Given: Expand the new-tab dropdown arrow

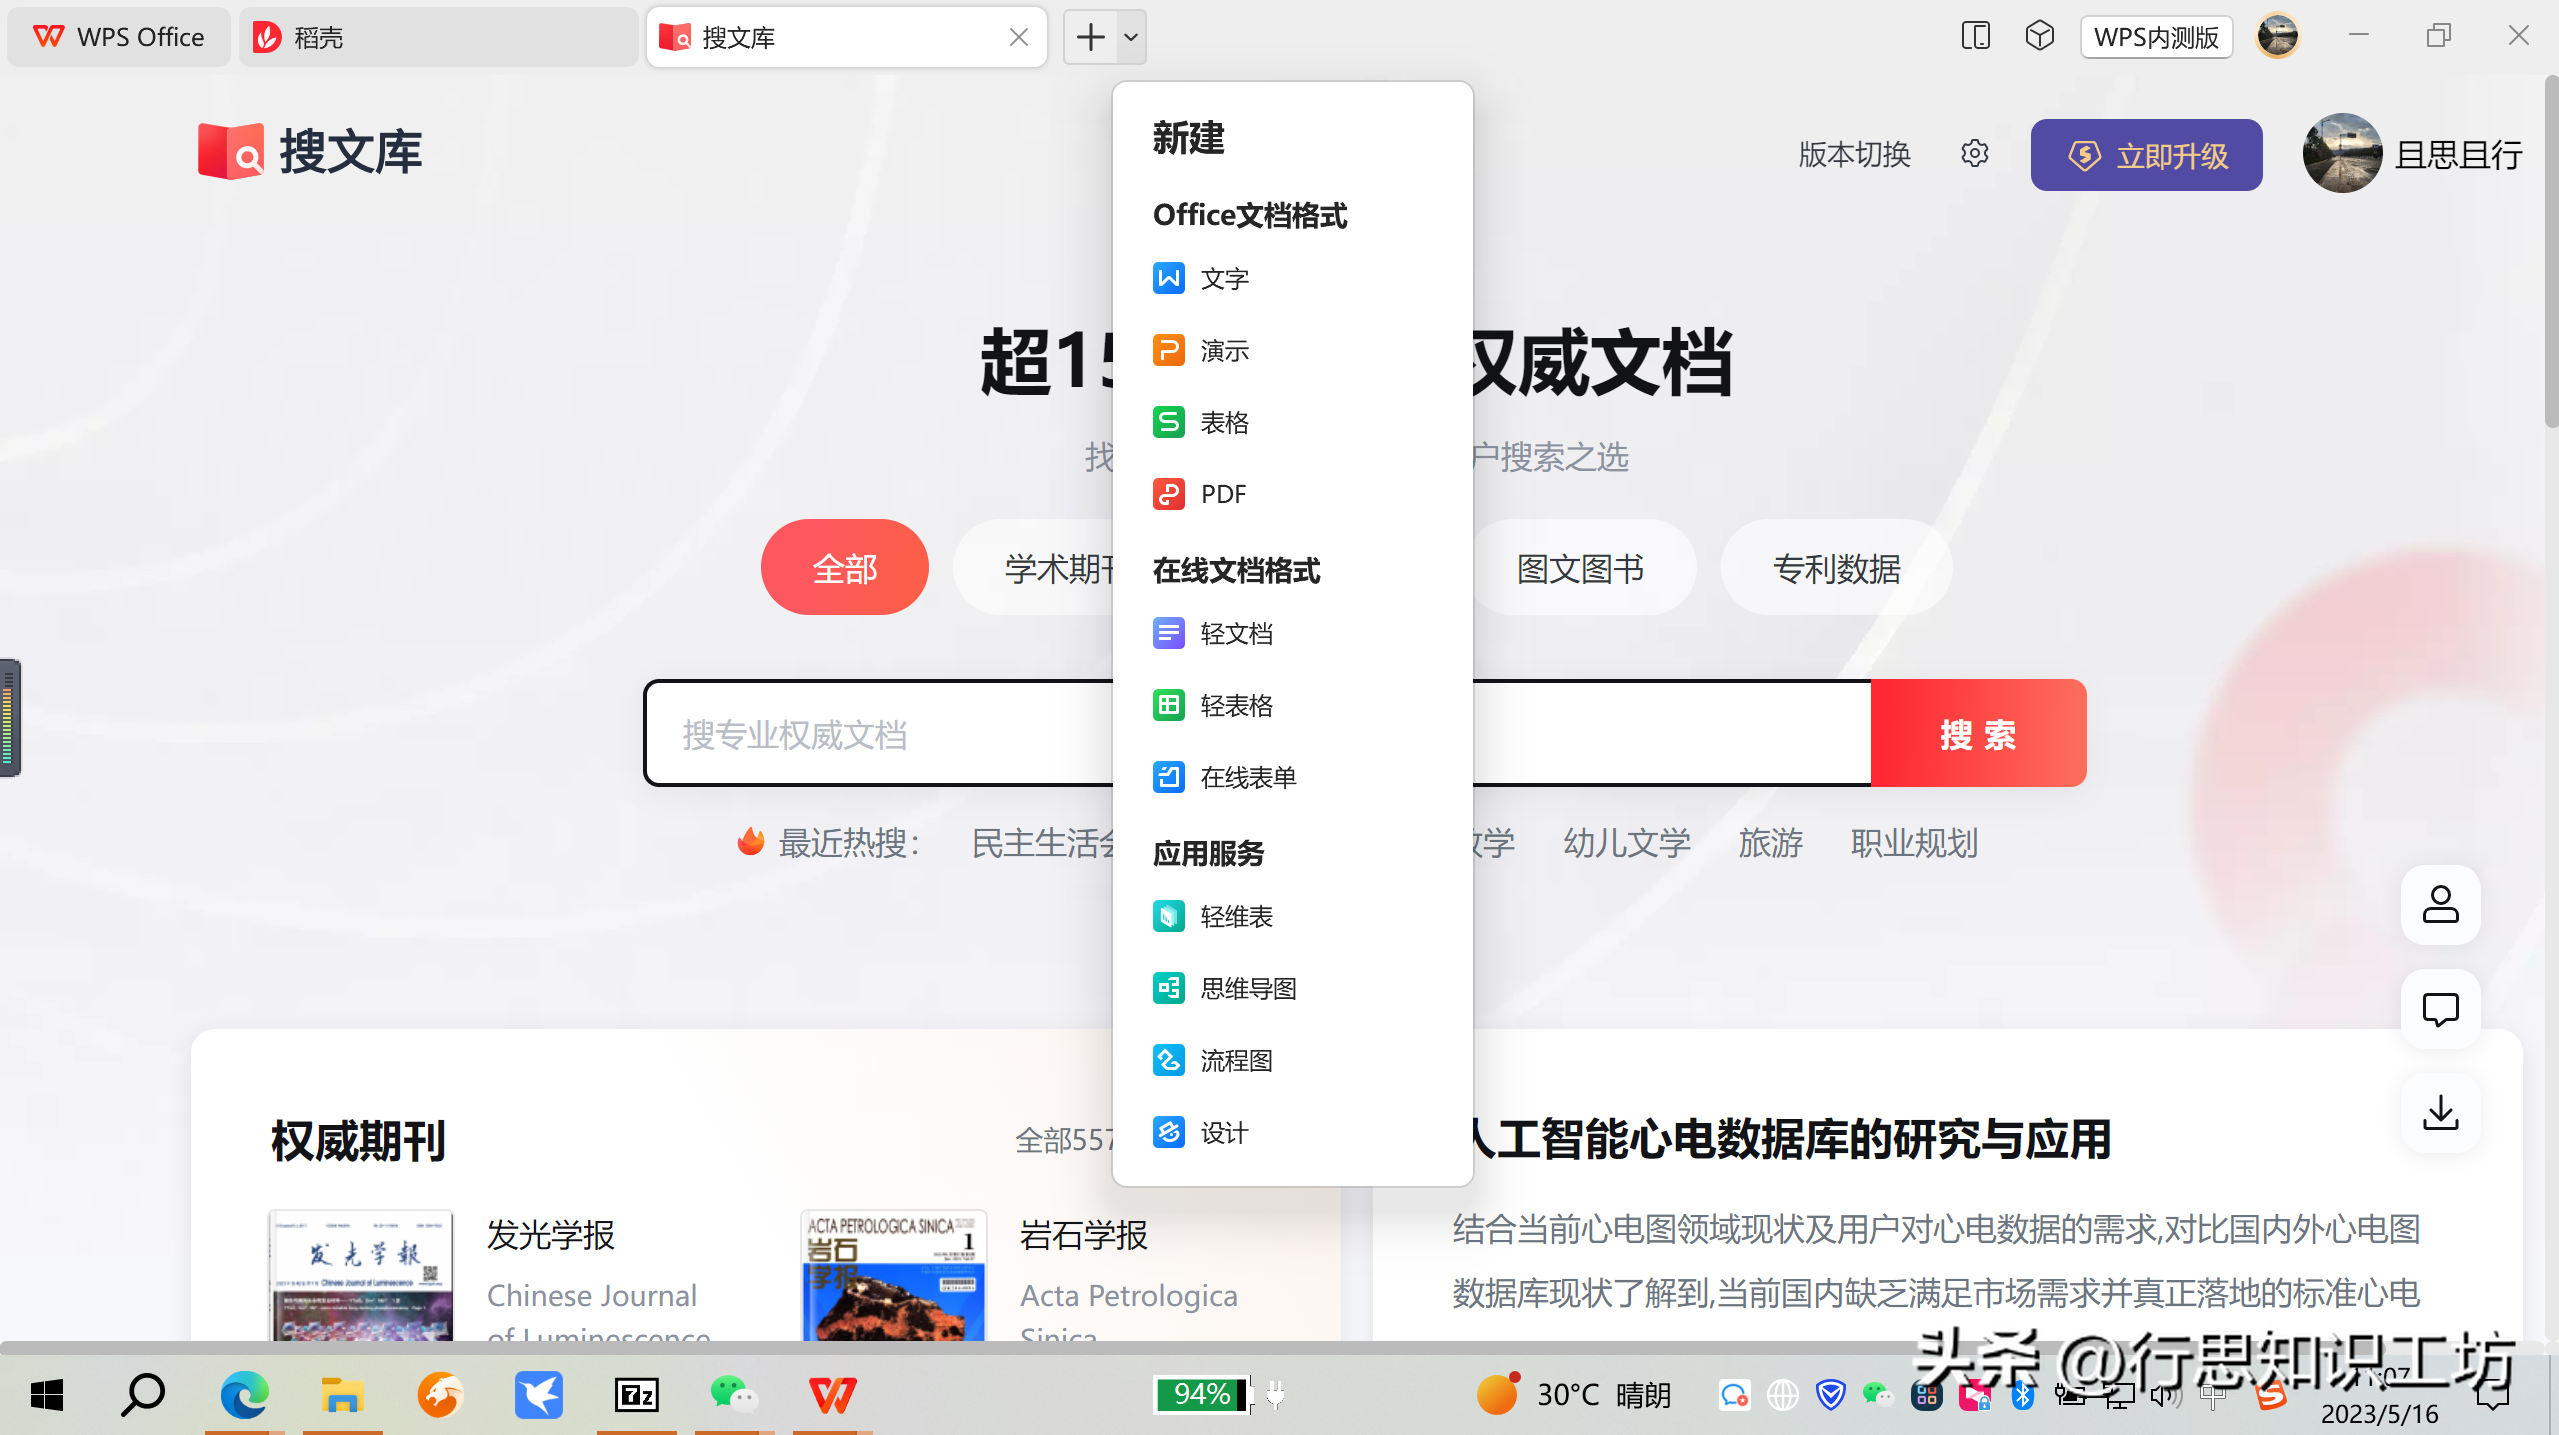Looking at the screenshot, I should (x=1131, y=38).
